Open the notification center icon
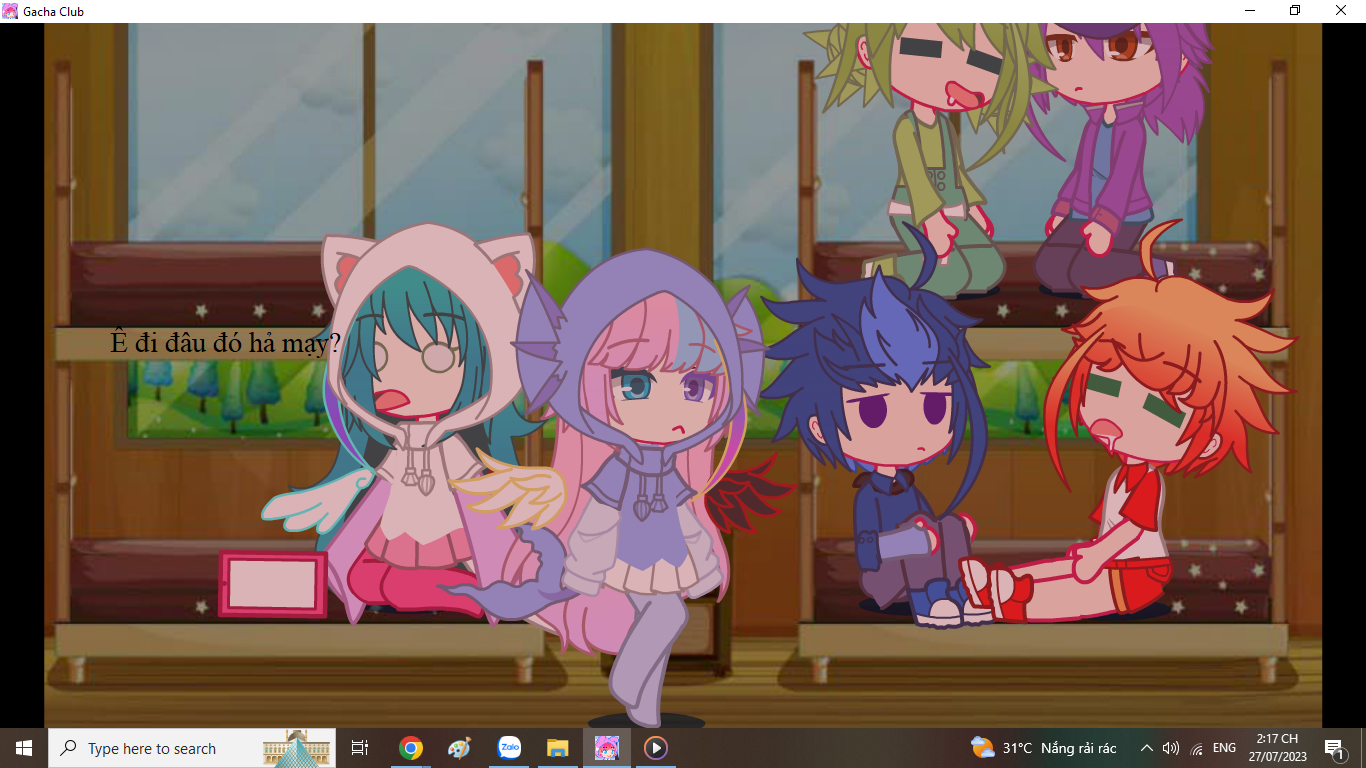 click(1333, 748)
